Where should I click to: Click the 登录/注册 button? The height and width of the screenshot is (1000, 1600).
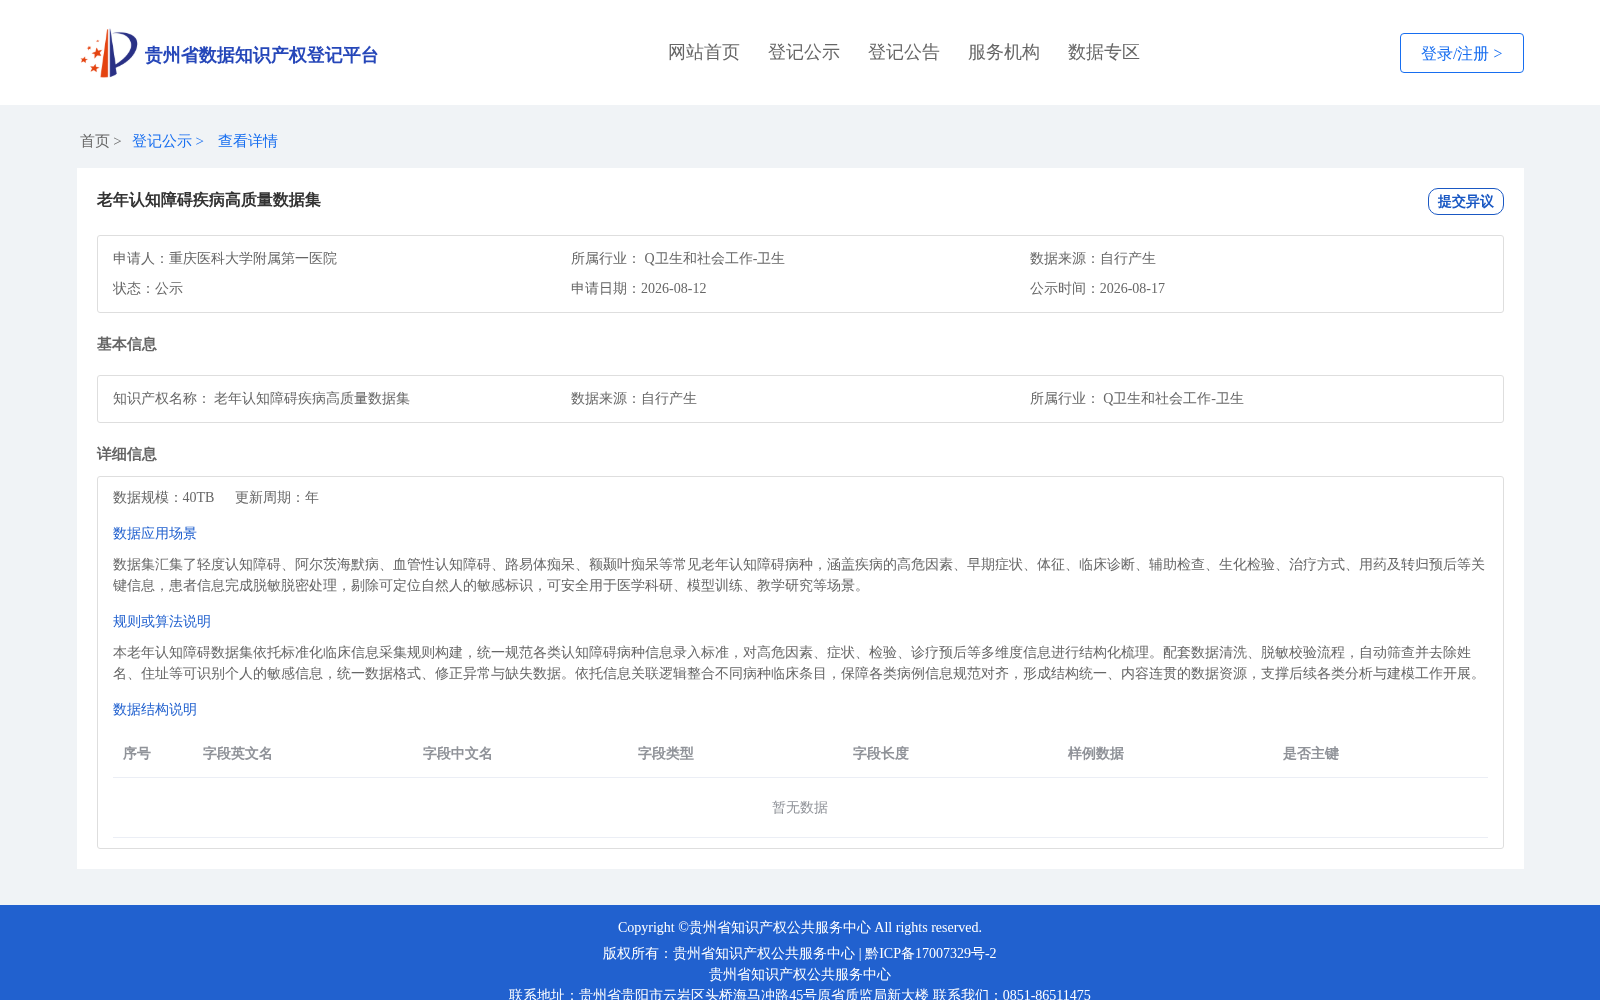pos(1462,53)
